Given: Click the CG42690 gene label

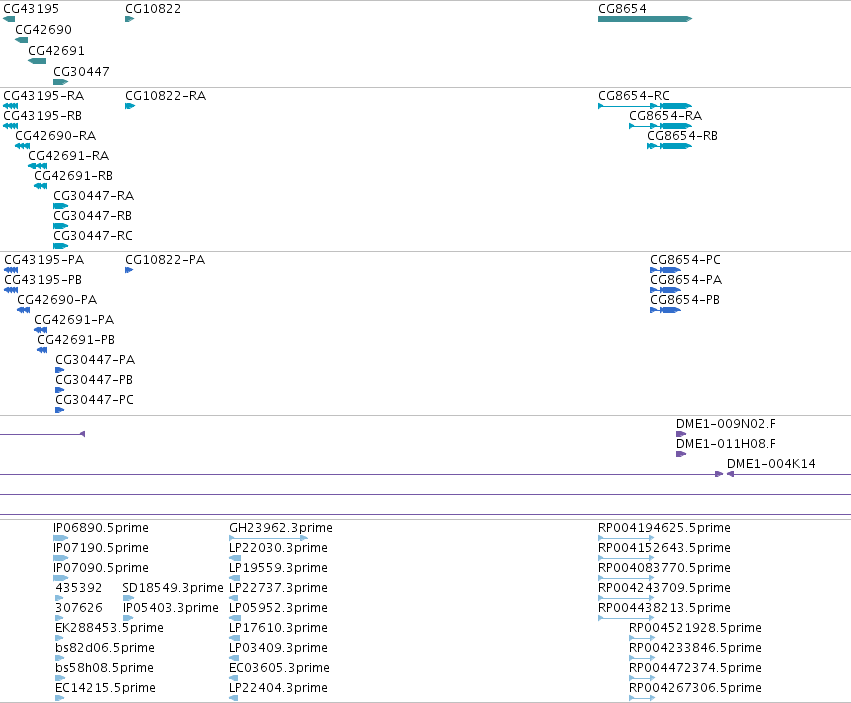Looking at the screenshot, I should point(43,29).
